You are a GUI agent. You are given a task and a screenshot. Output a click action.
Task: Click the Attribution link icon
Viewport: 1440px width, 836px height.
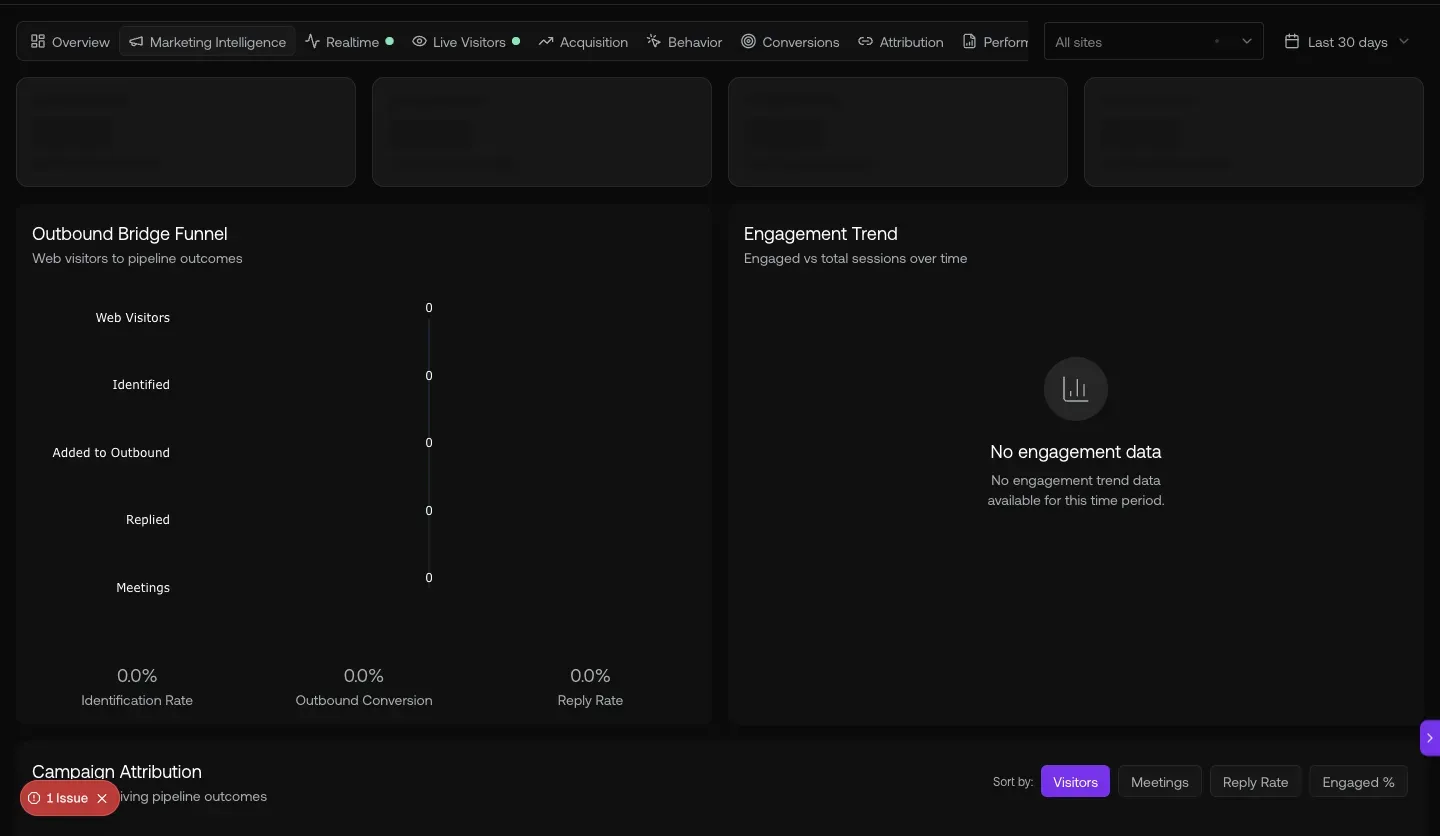coord(866,42)
